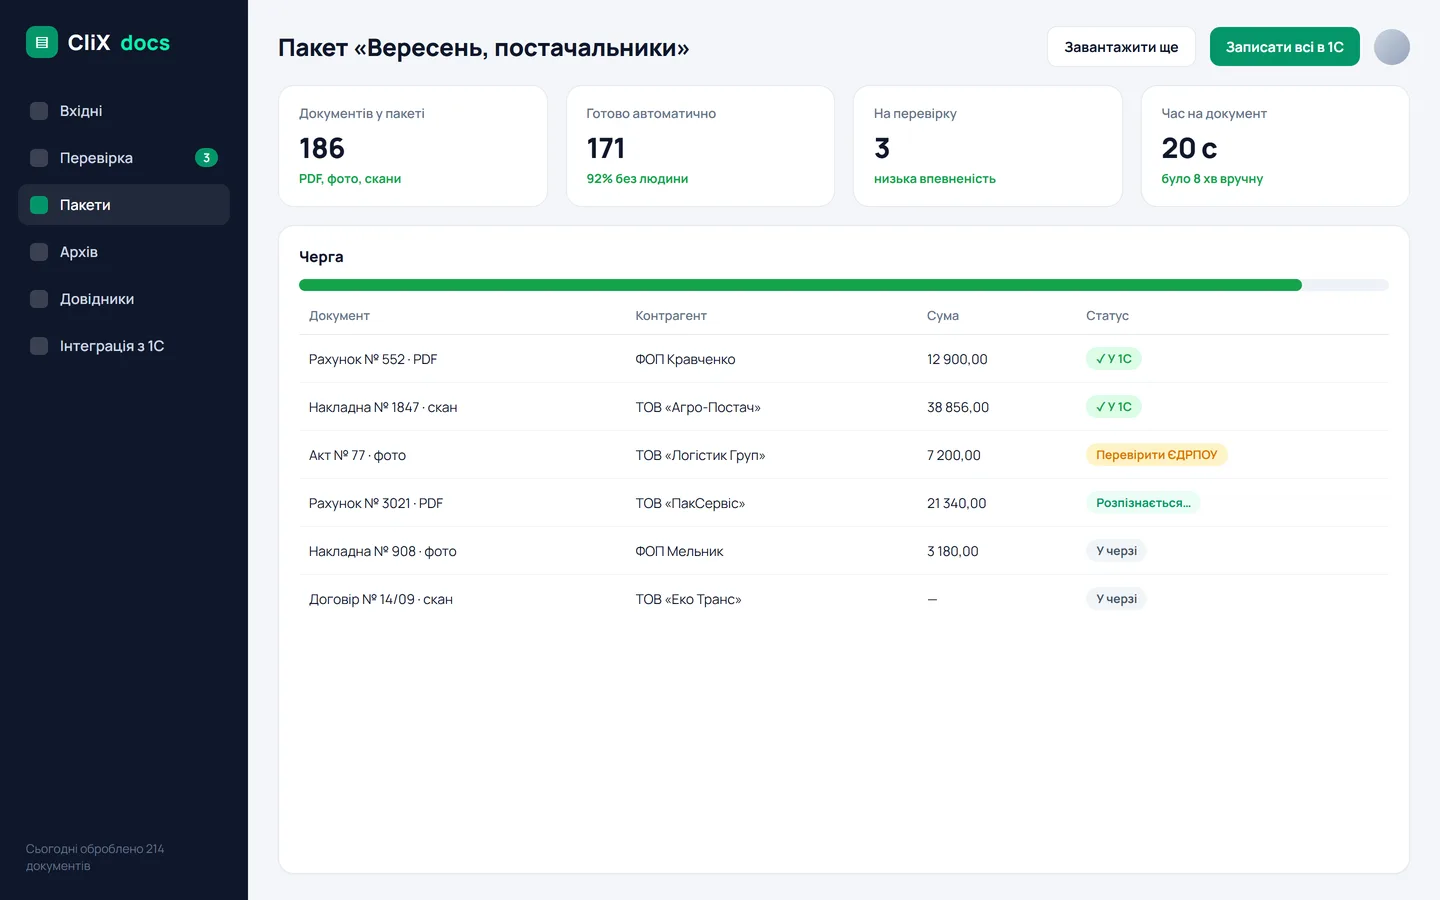Screen dimensions: 1440x900
Task: Click the Записати всі в 1С button
Action: coord(1284,47)
